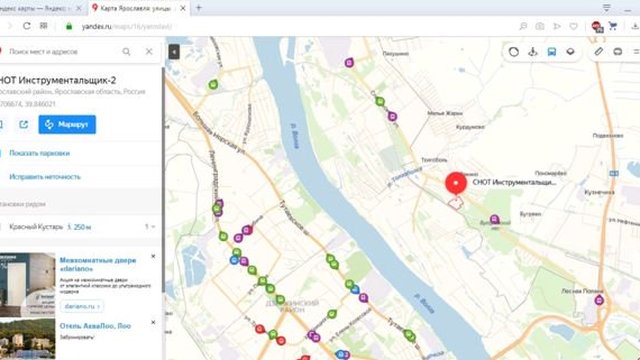Open the red adblocker extension icon
The width and height of the screenshot is (640, 360).
597,27
